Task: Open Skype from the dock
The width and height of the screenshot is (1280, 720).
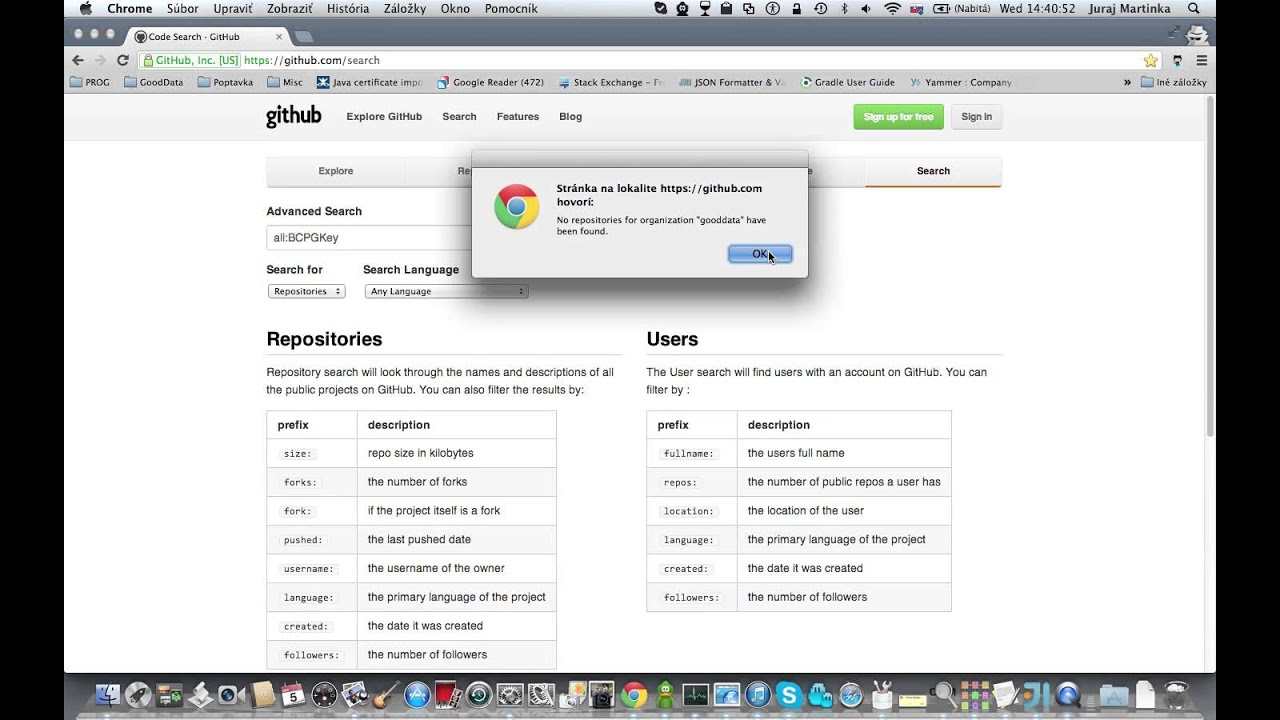Action: click(789, 694)
